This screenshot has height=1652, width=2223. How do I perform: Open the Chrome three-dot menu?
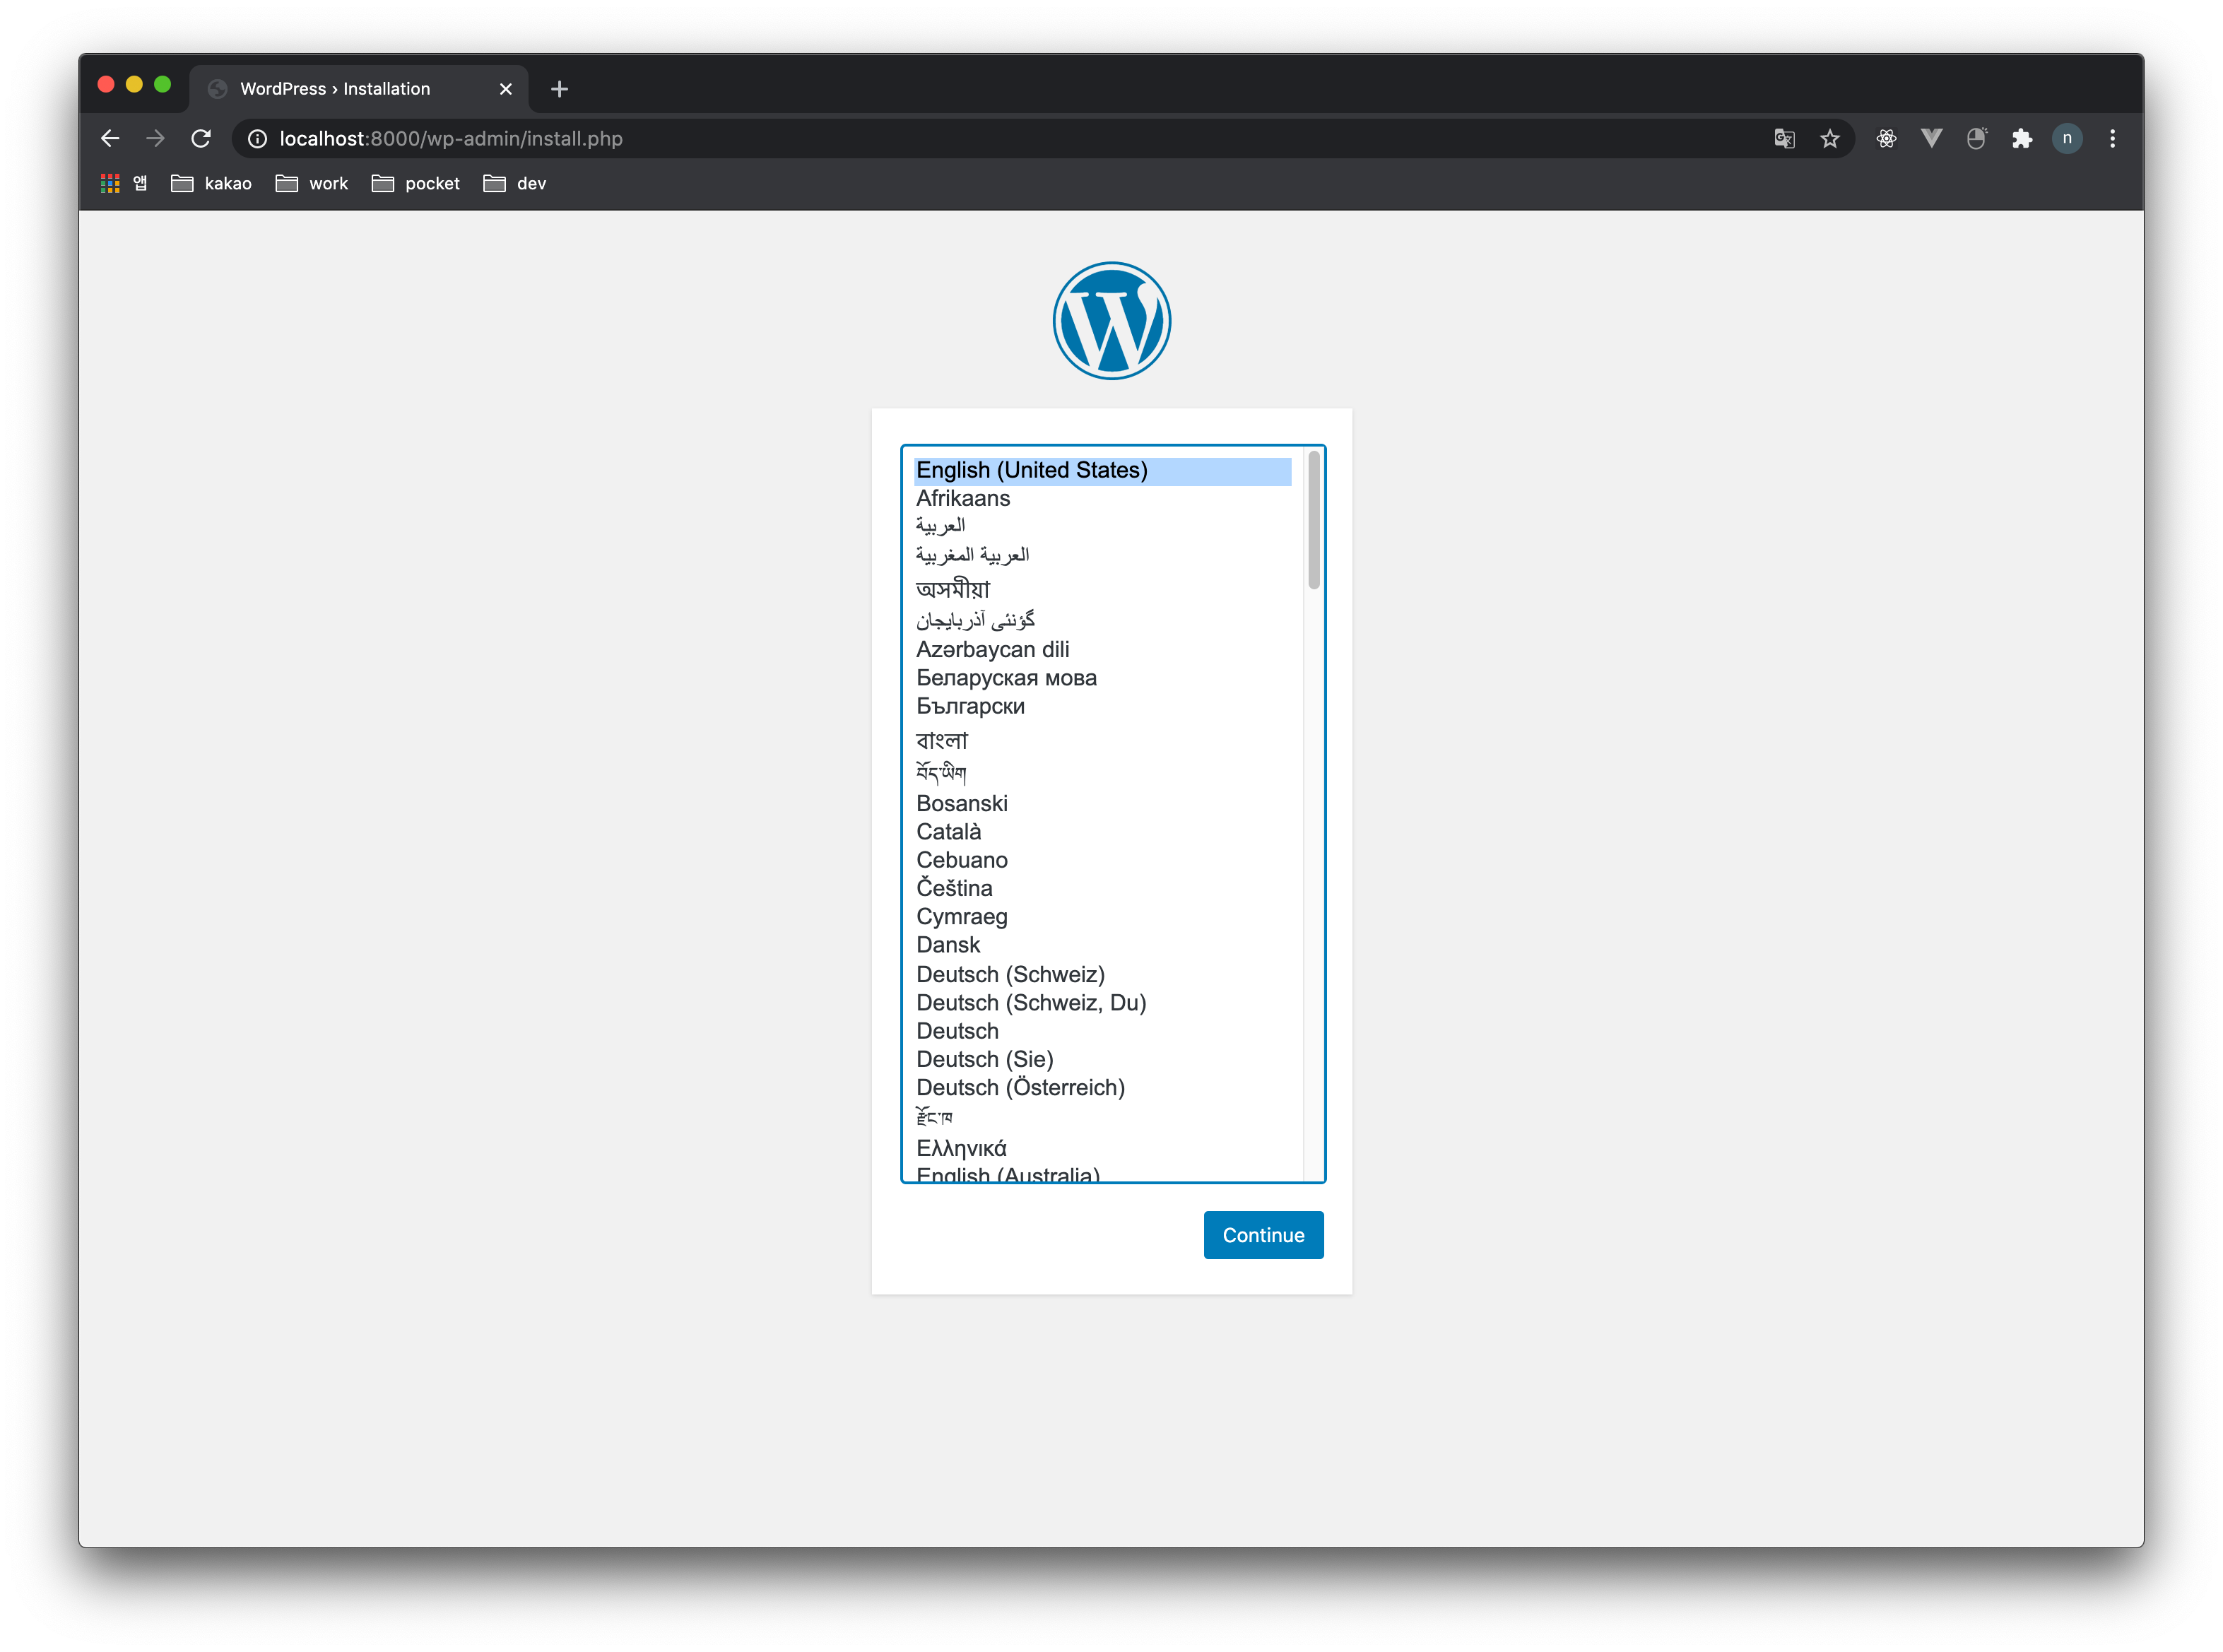pyautogui.click(x=2112, y=139)
